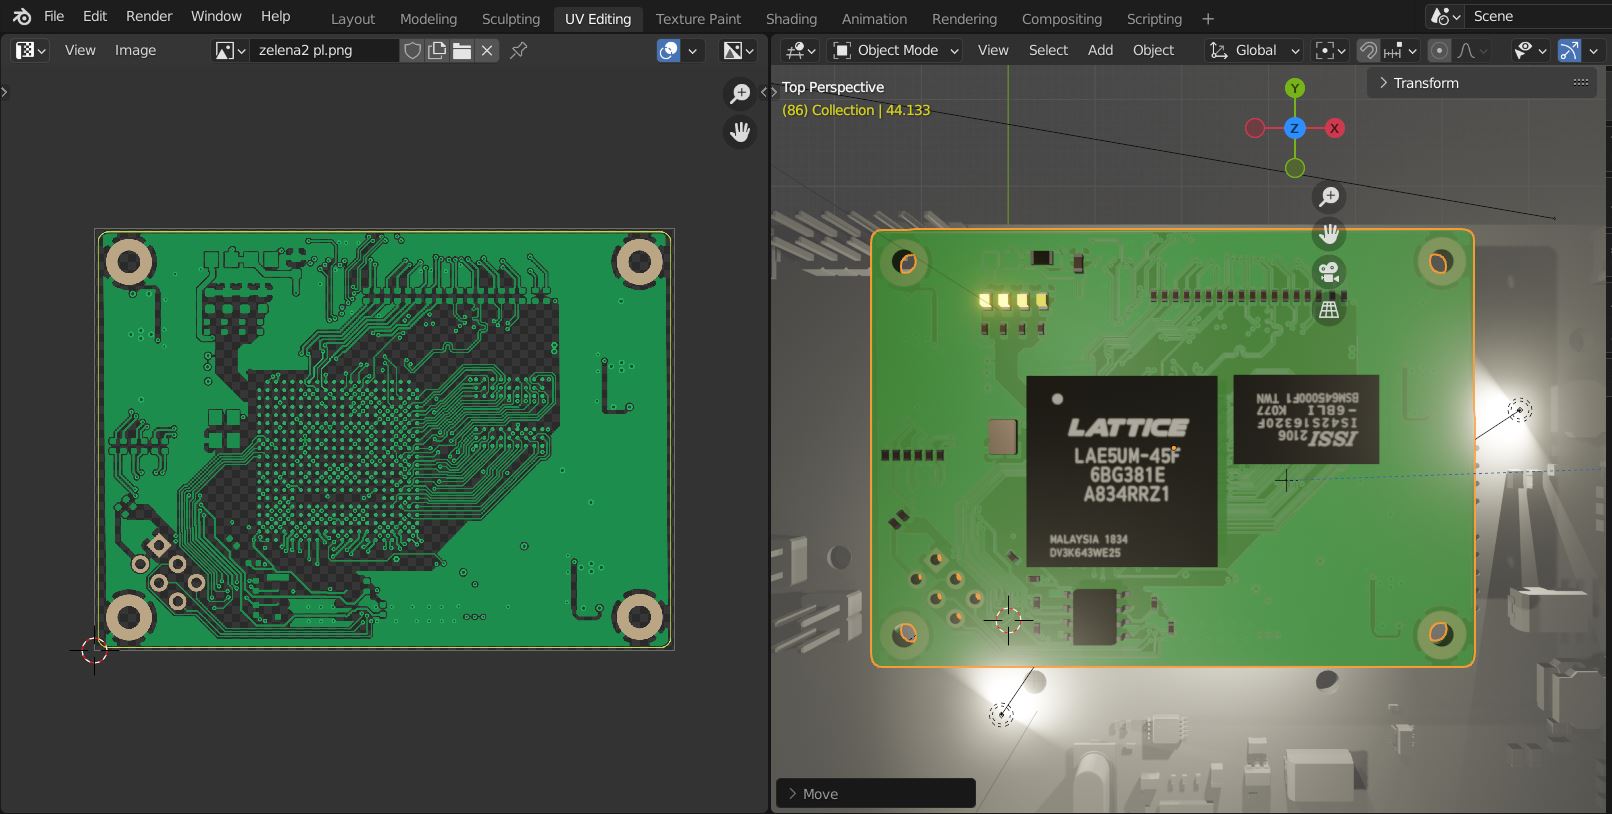Image resolution: width=1612 pixels, height=814 pixels.
Task: Open the Help menu
Action: coord(275,16)
